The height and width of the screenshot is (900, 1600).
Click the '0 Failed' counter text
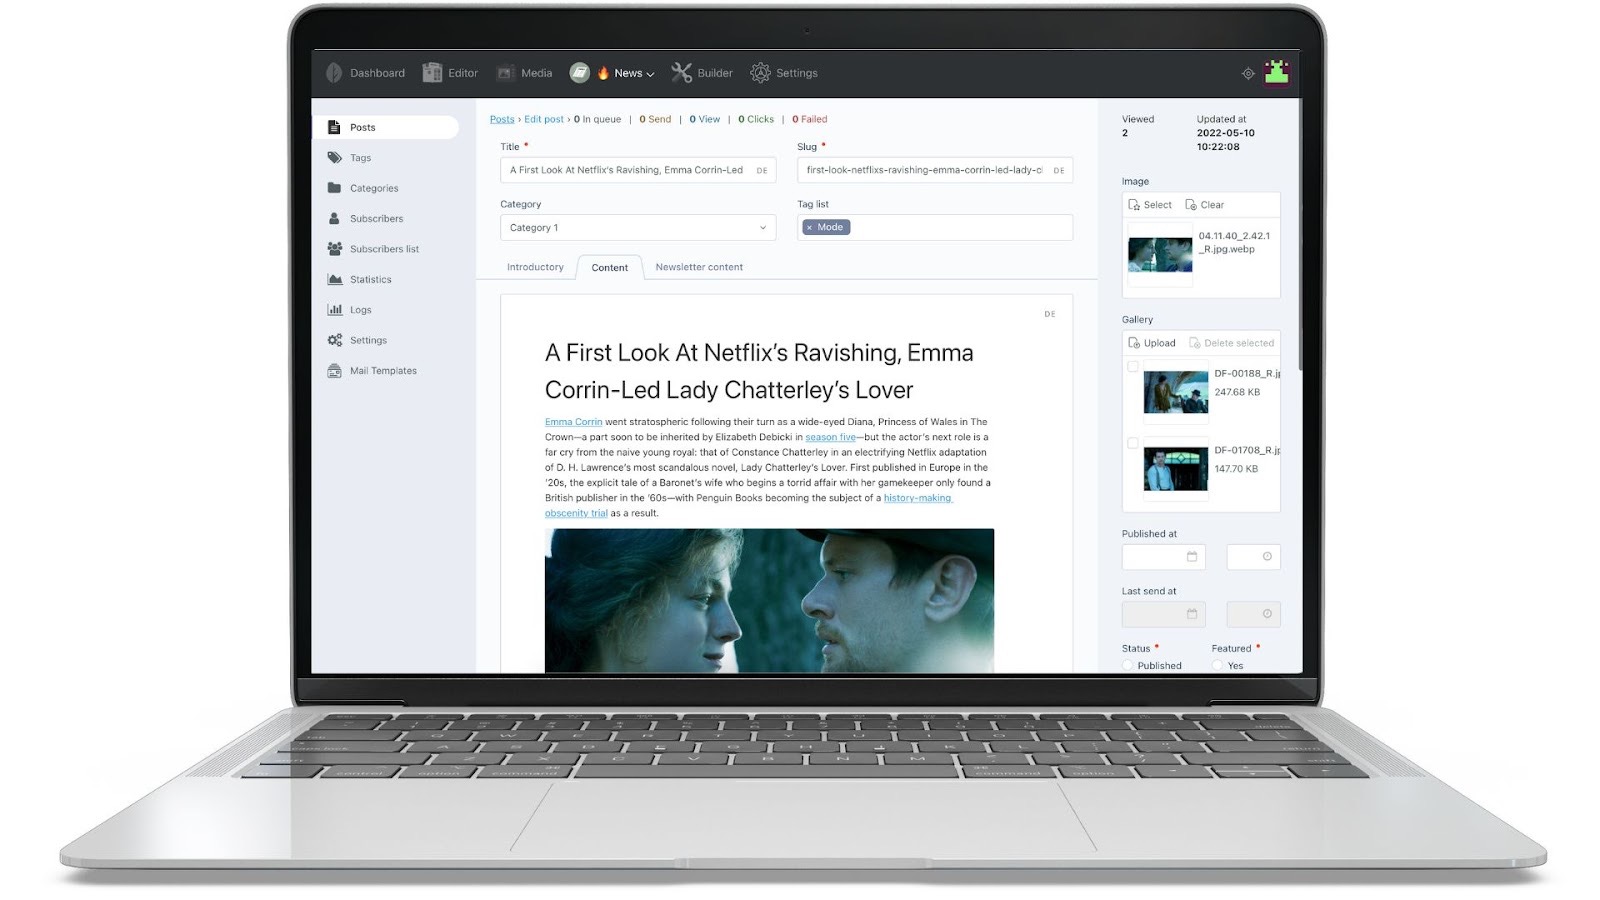click(x=810, y=119)
